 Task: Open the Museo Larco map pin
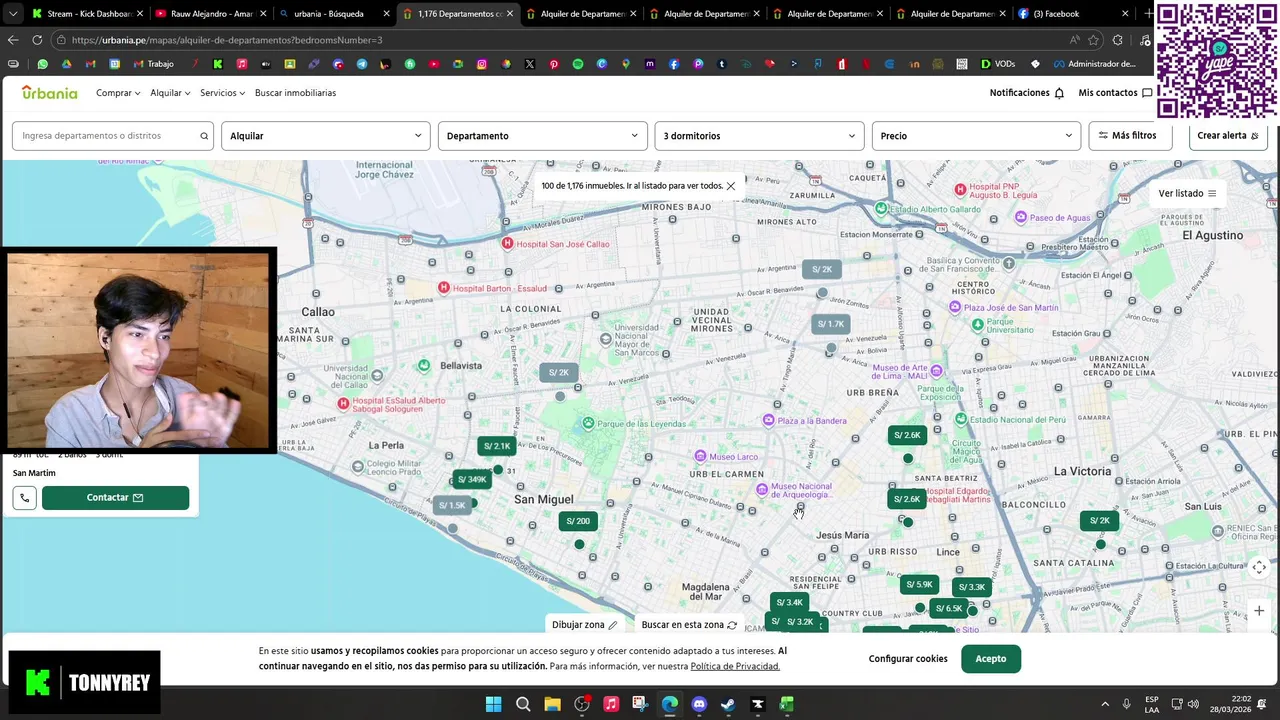coord(700,457)
